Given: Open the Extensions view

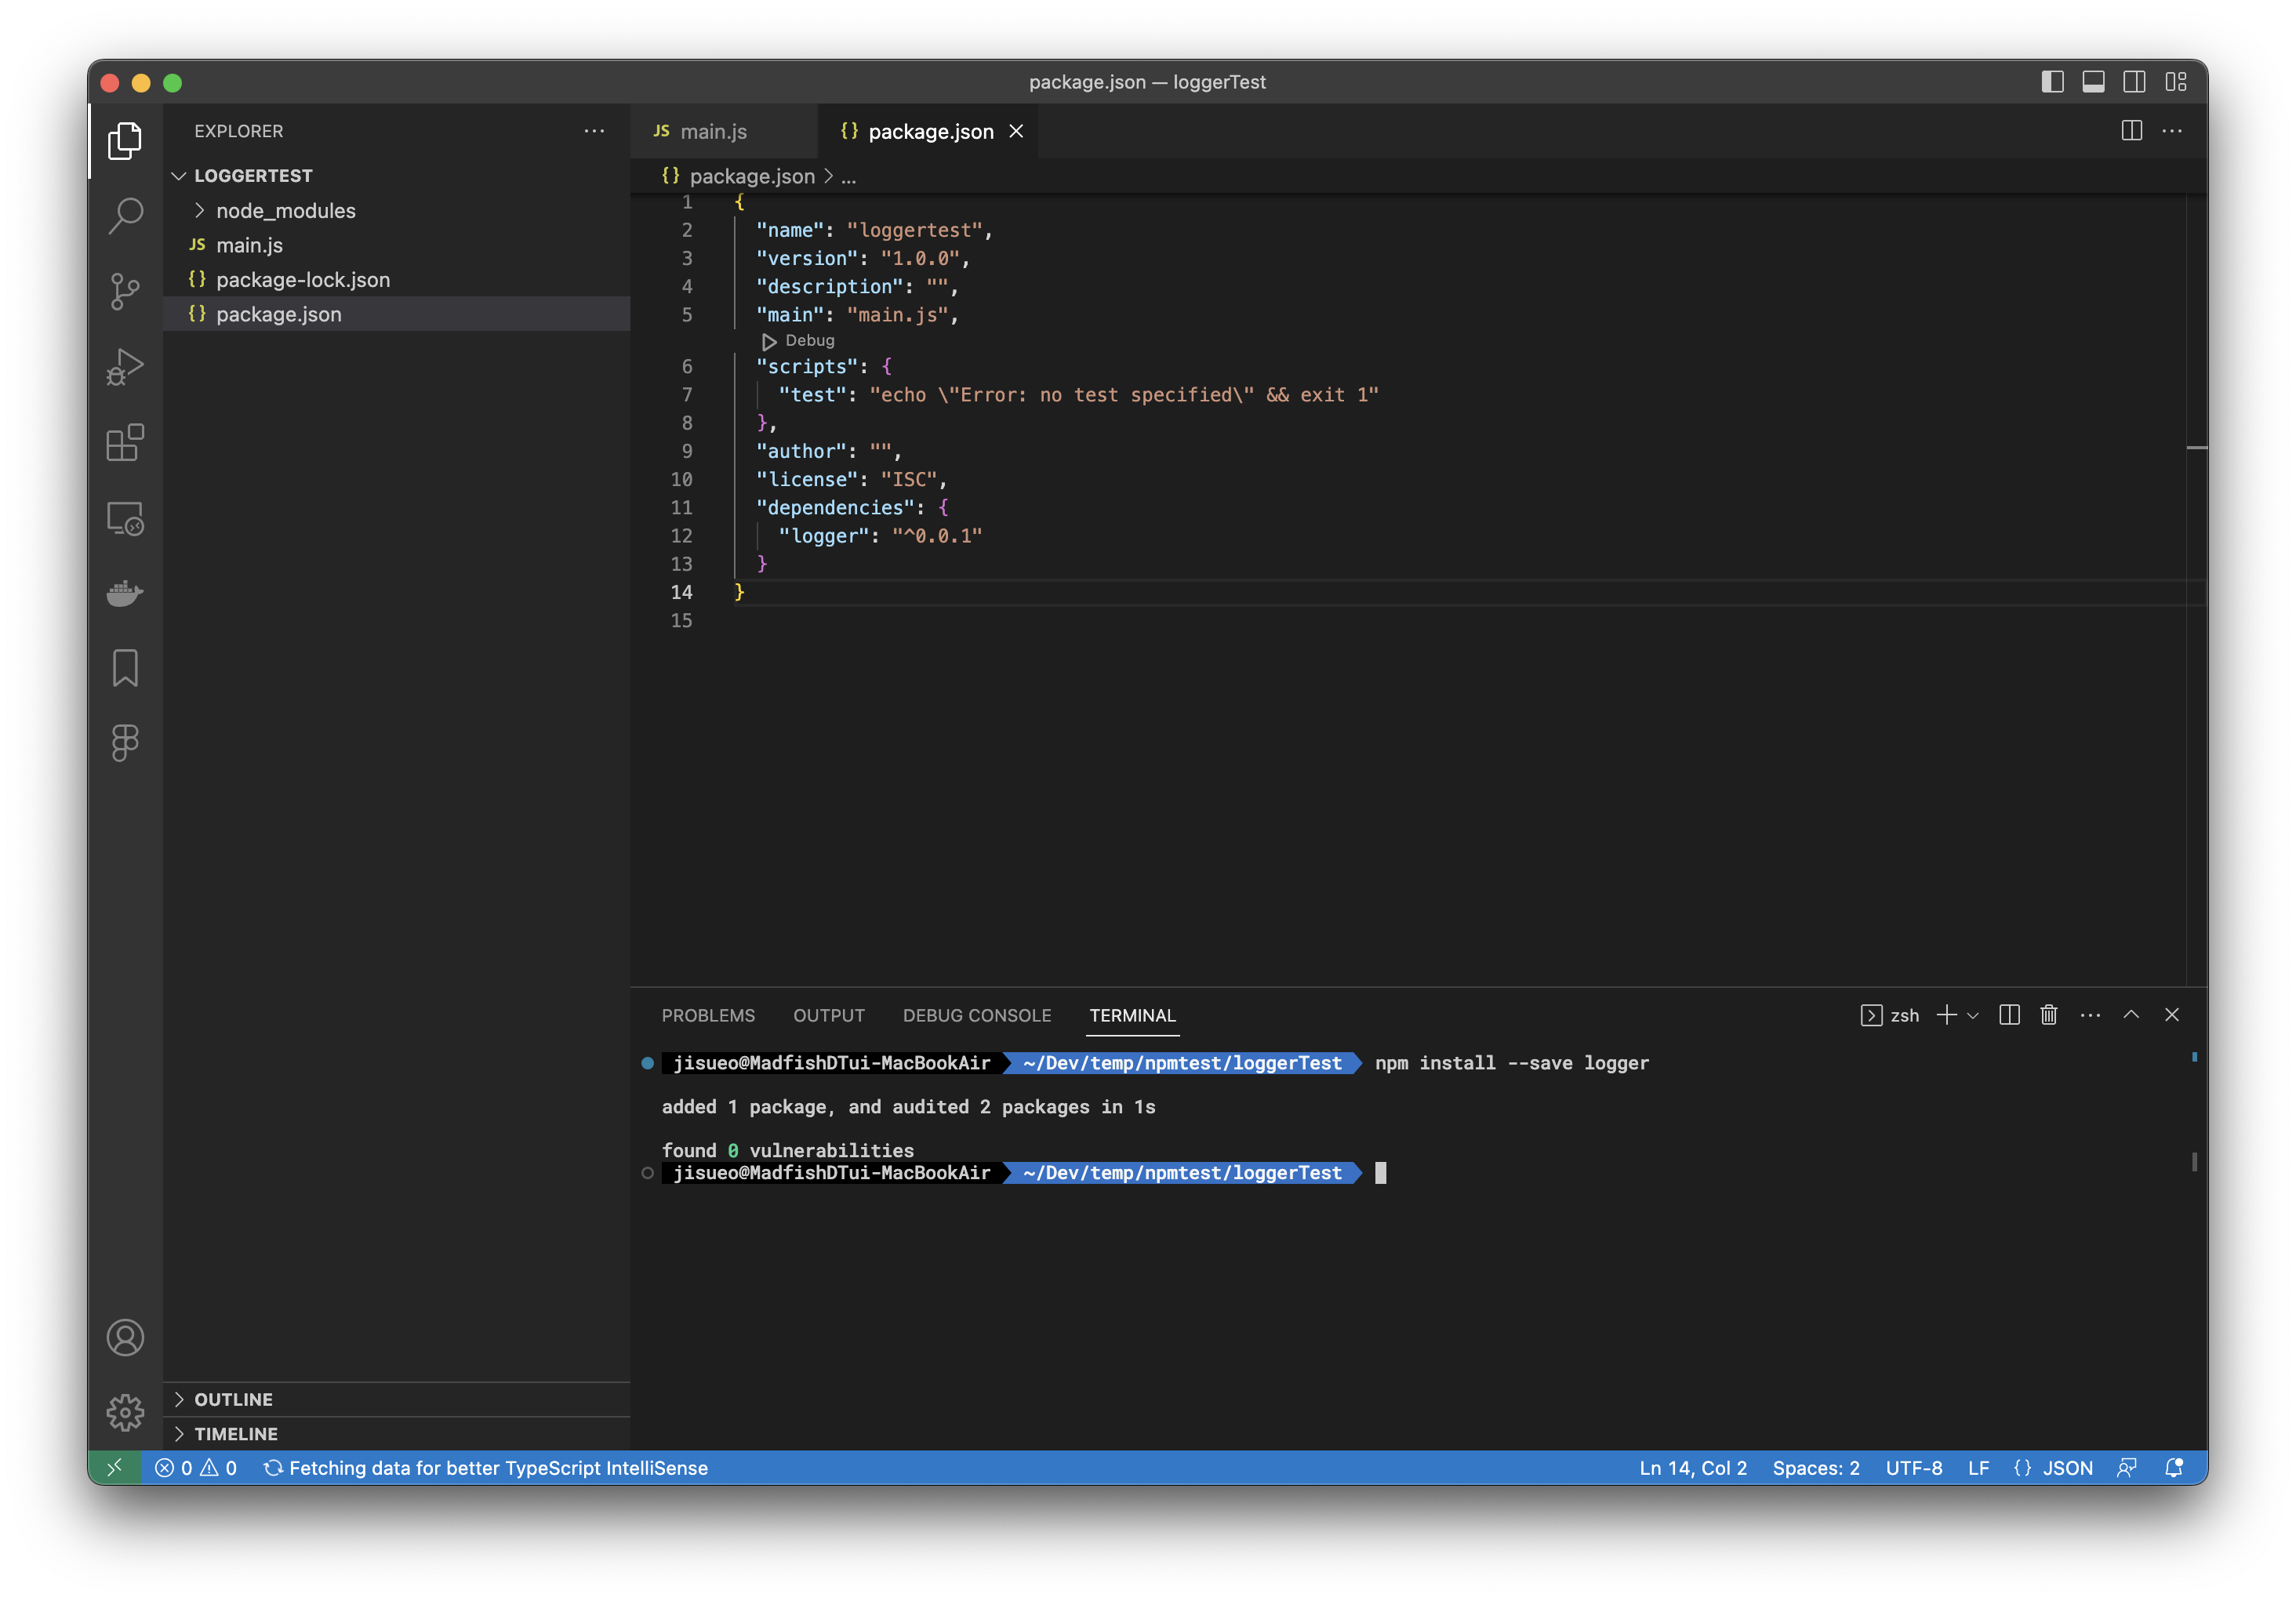Looking at the screenshot, I should [125, 442].
